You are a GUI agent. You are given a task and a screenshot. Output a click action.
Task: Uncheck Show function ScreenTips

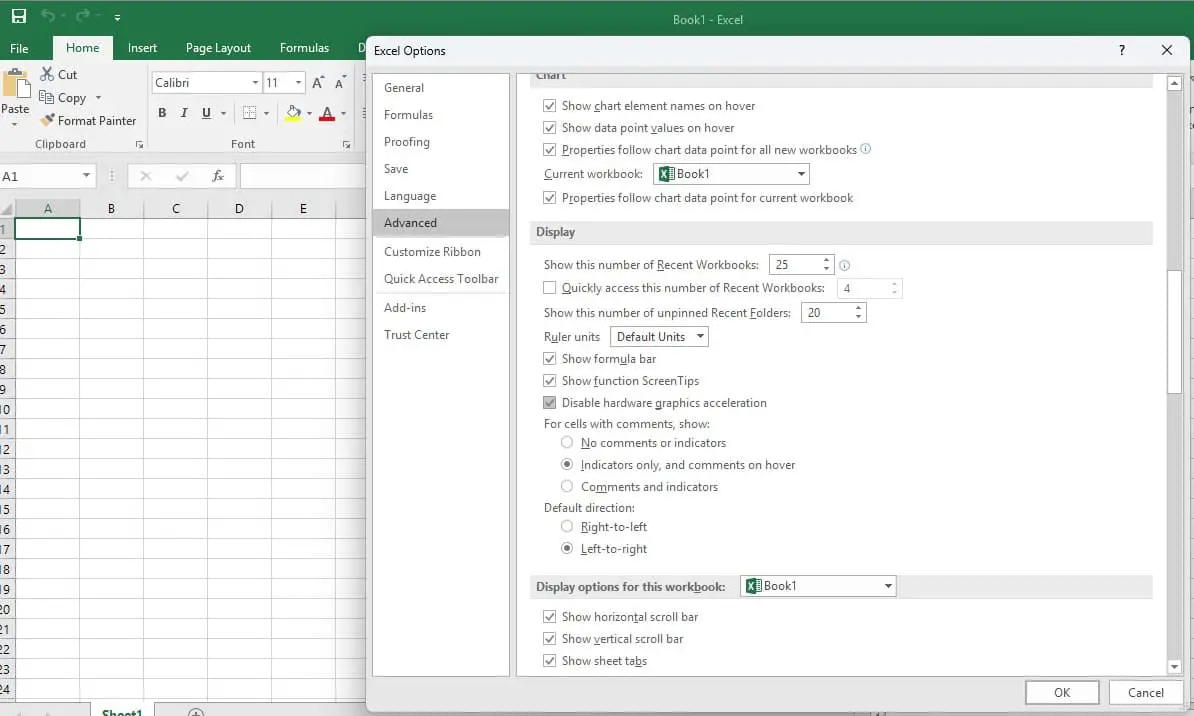pyautogui.click(x=550, y=381)
